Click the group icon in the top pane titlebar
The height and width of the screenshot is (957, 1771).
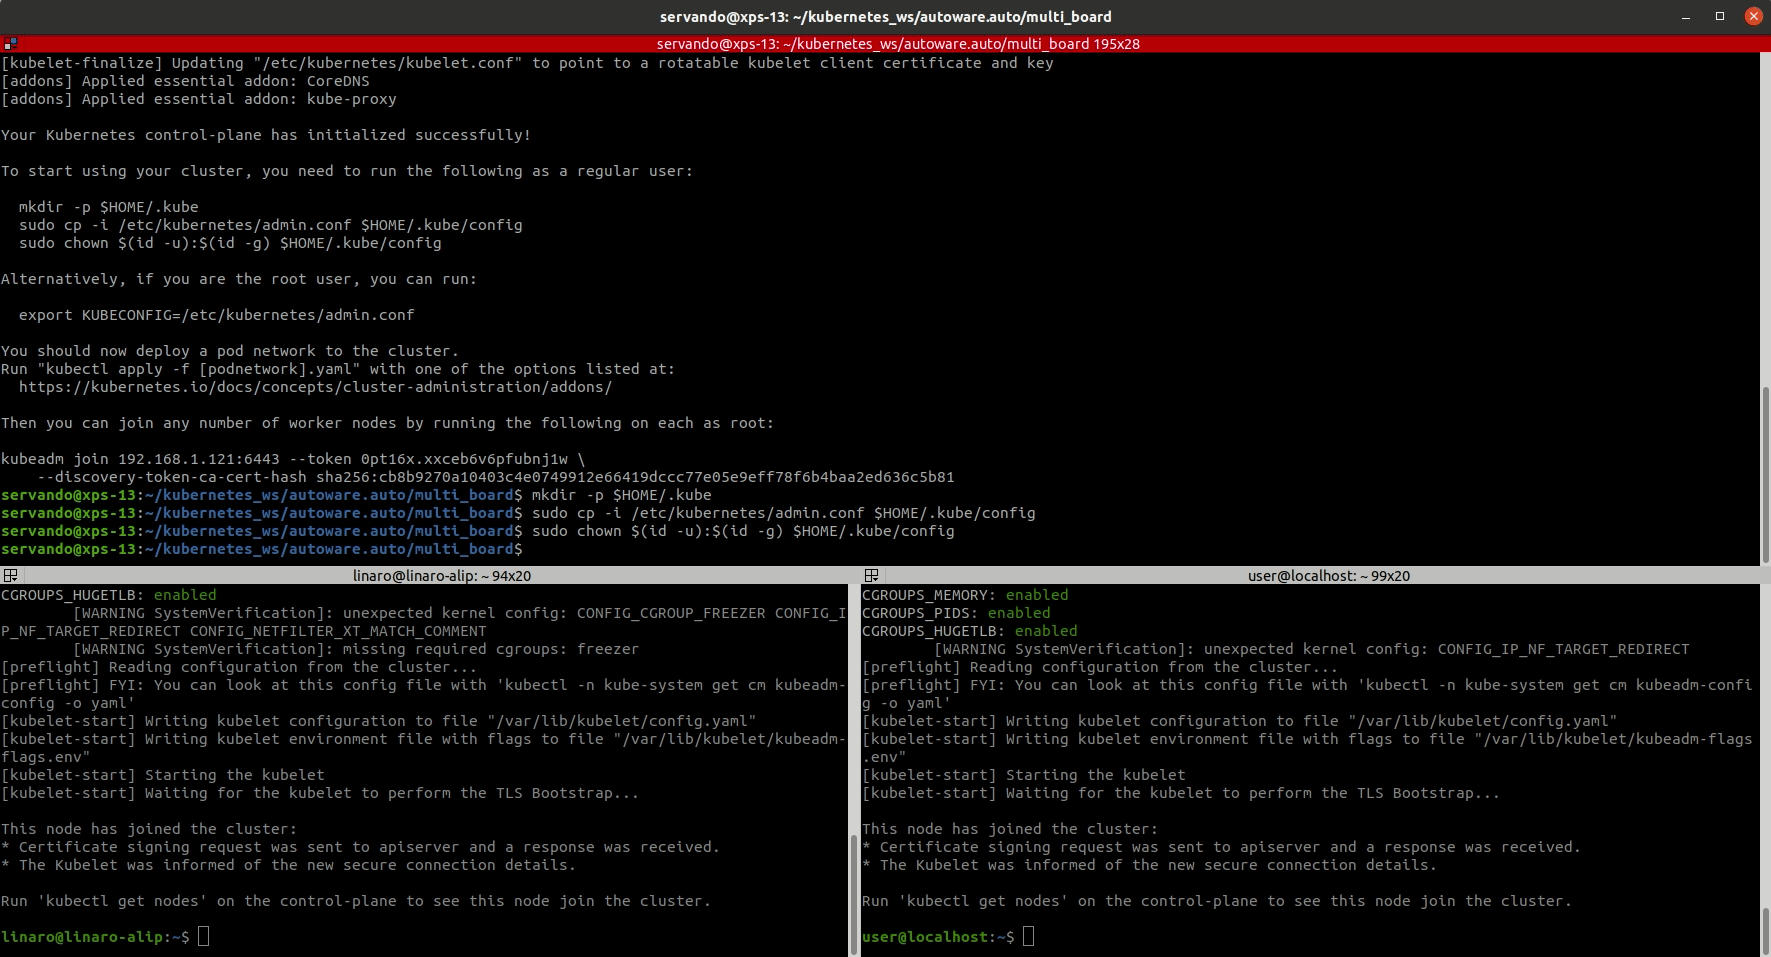tap(10, 44)
